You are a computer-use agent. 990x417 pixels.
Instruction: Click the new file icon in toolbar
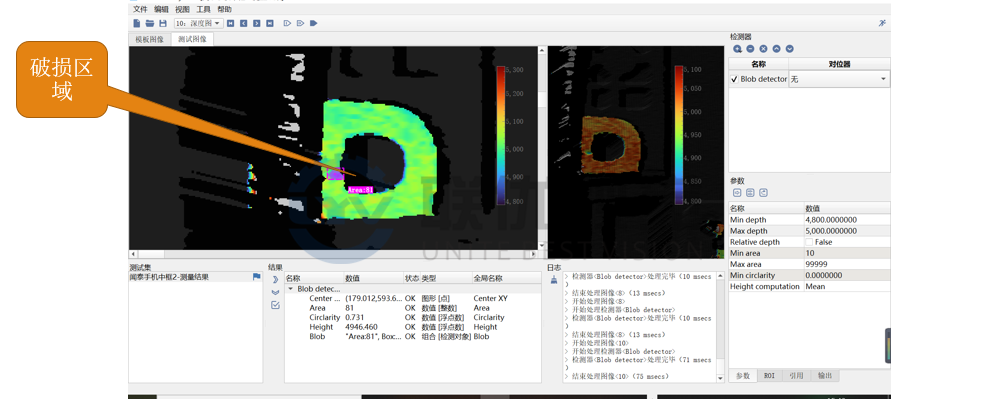(137, 23)
